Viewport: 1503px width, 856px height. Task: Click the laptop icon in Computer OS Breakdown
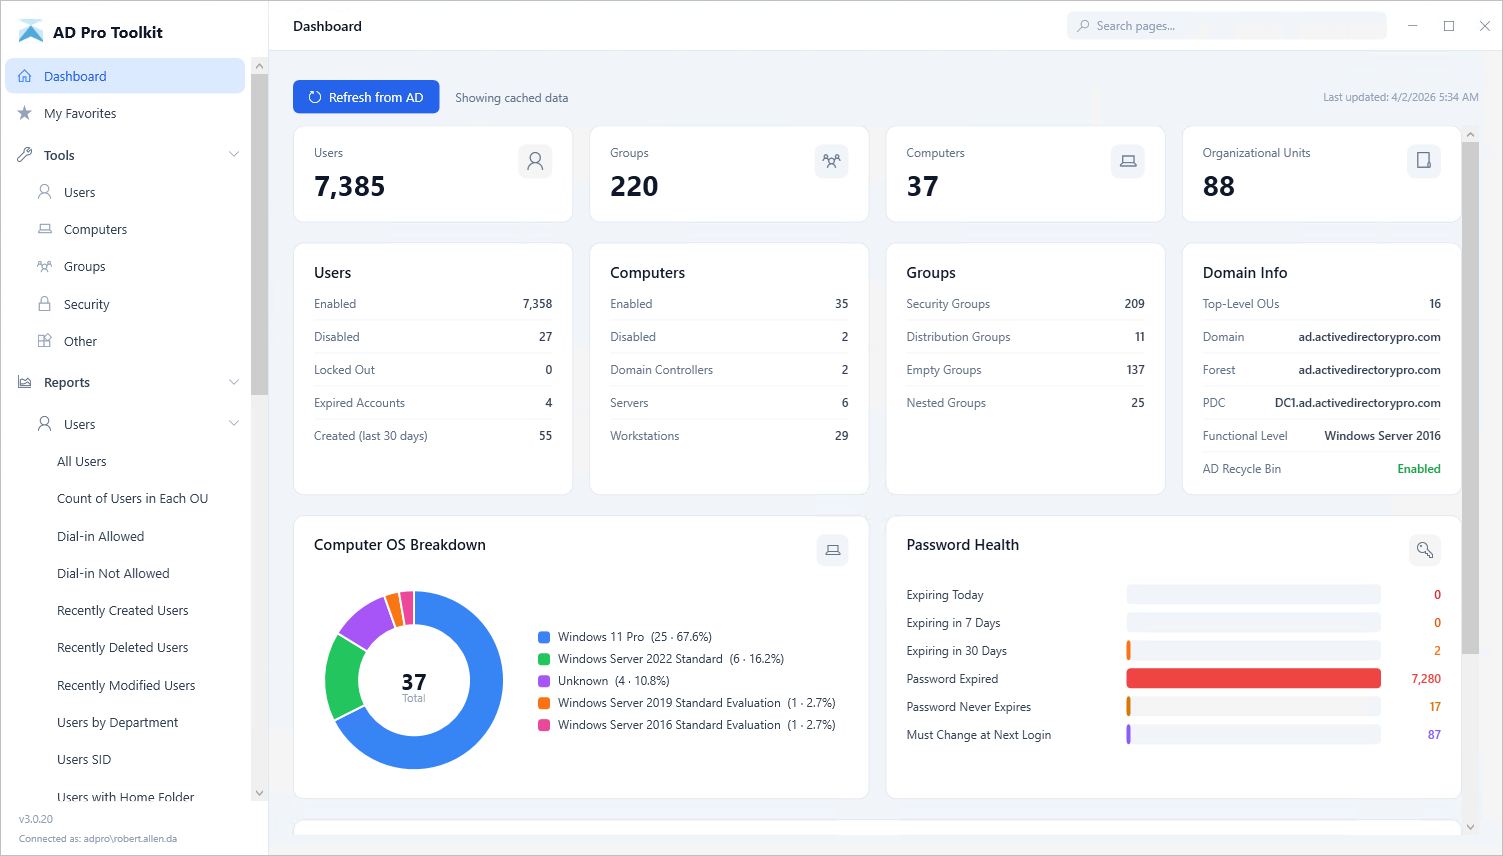pyautogui.click(x=832, y=550)
